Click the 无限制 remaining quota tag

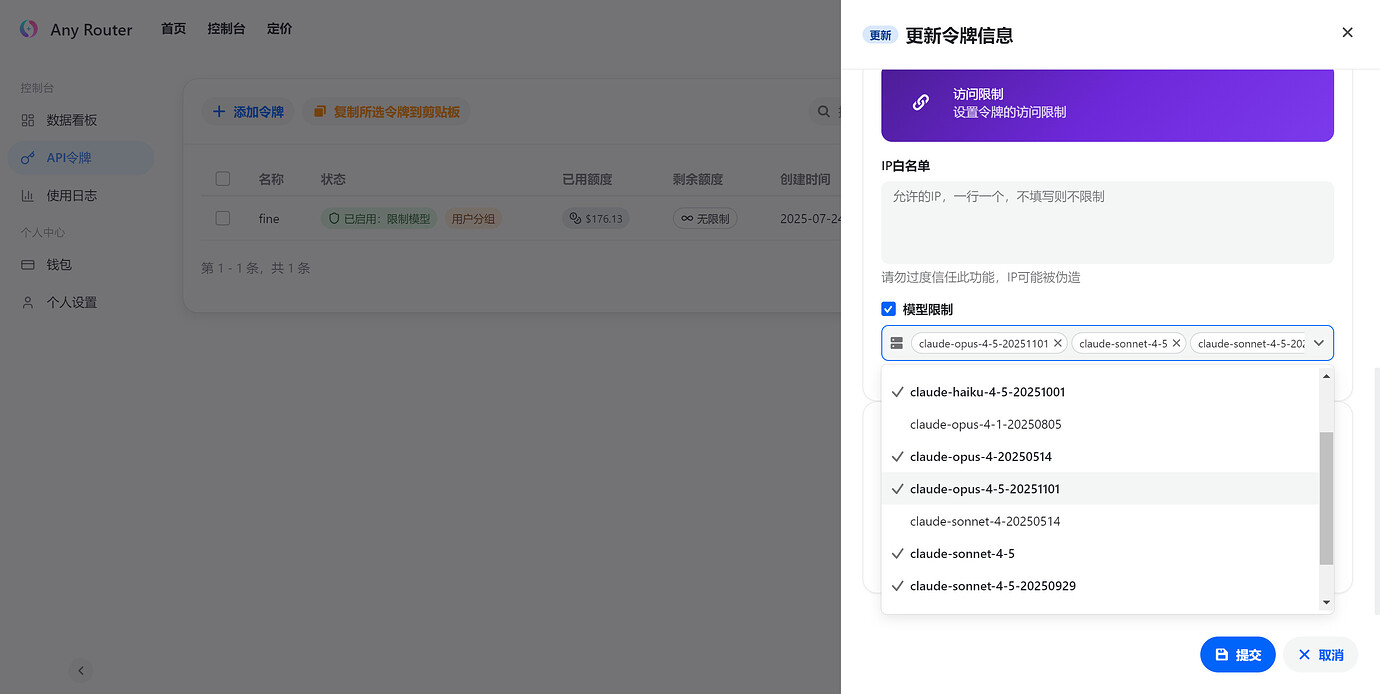point(705,218)
